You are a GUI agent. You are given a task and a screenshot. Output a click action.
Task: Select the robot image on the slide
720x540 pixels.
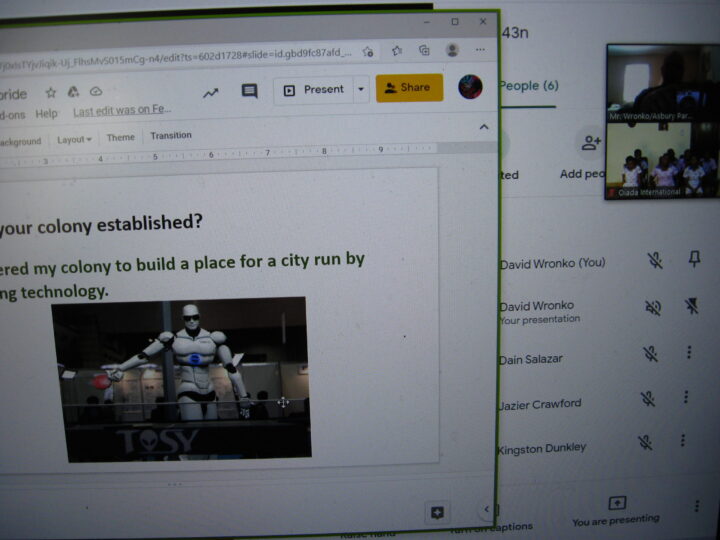[180, 378]
